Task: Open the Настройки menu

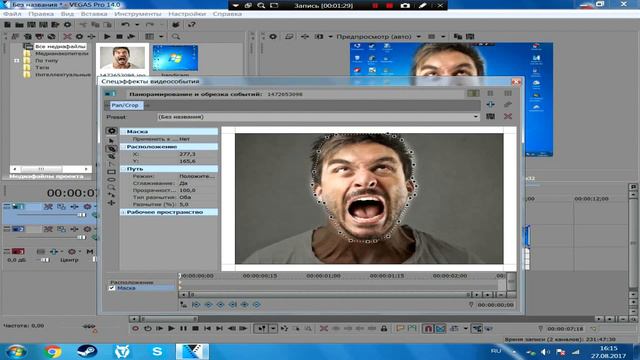Action: [187, 14]
